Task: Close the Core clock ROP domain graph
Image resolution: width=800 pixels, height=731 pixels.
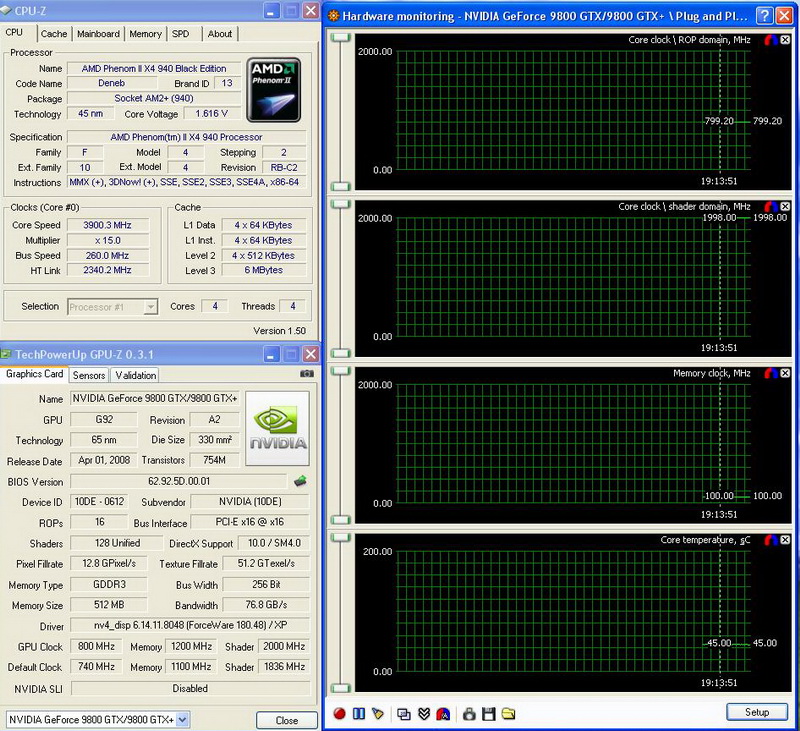Action: [785, 40]
